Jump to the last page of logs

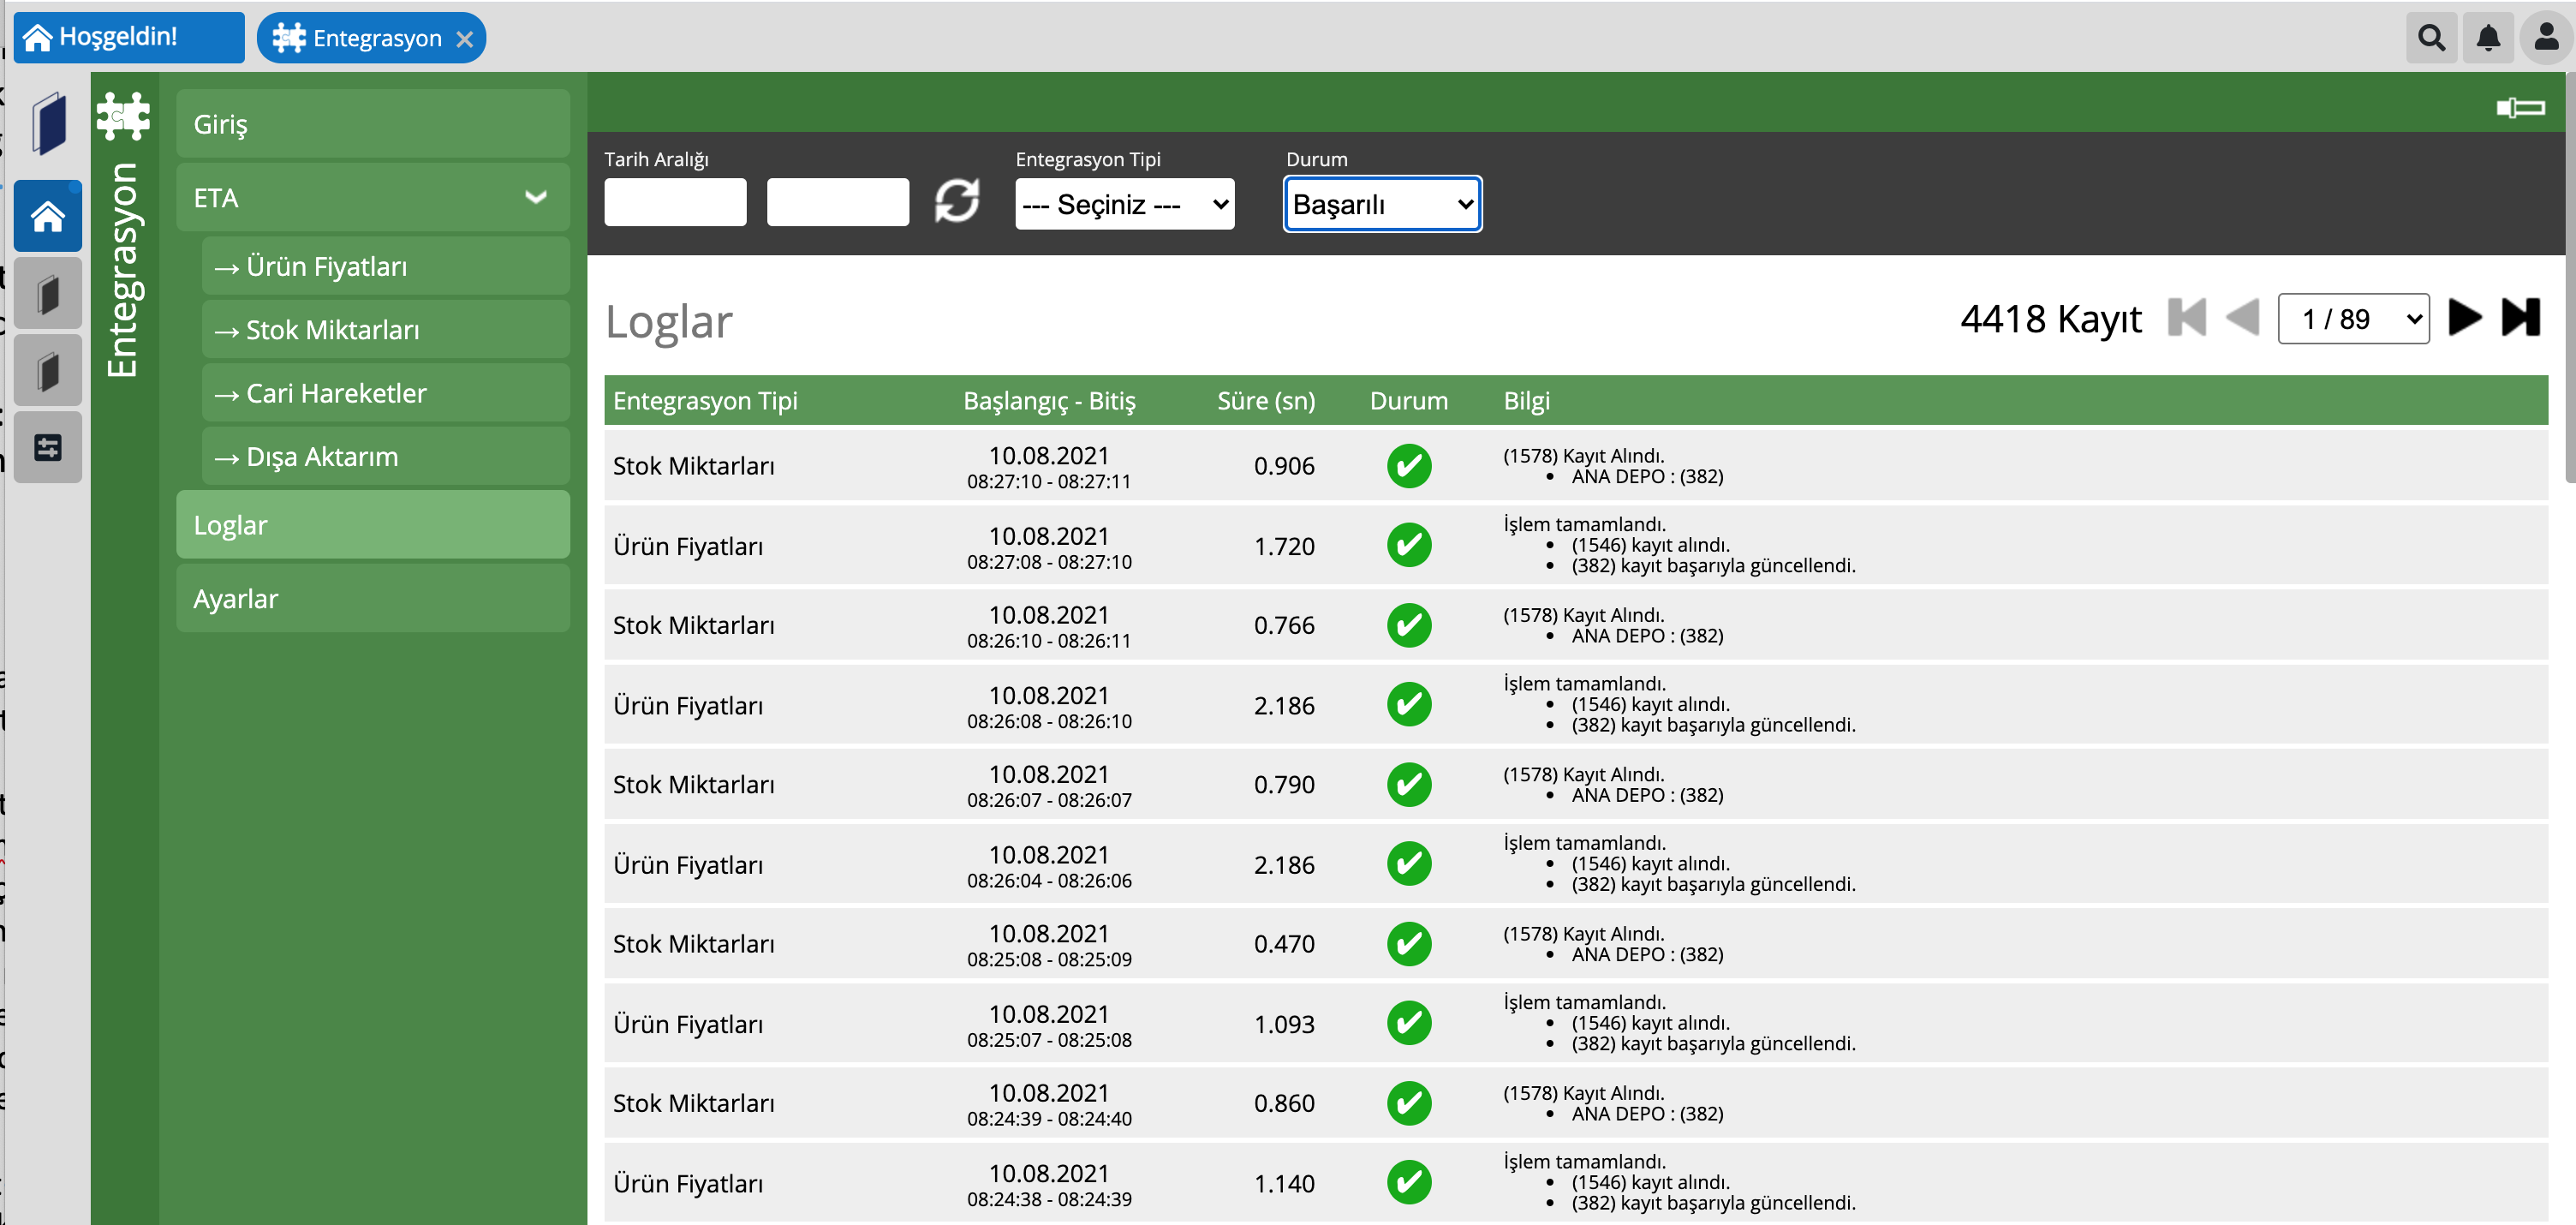pos(2521,318)
